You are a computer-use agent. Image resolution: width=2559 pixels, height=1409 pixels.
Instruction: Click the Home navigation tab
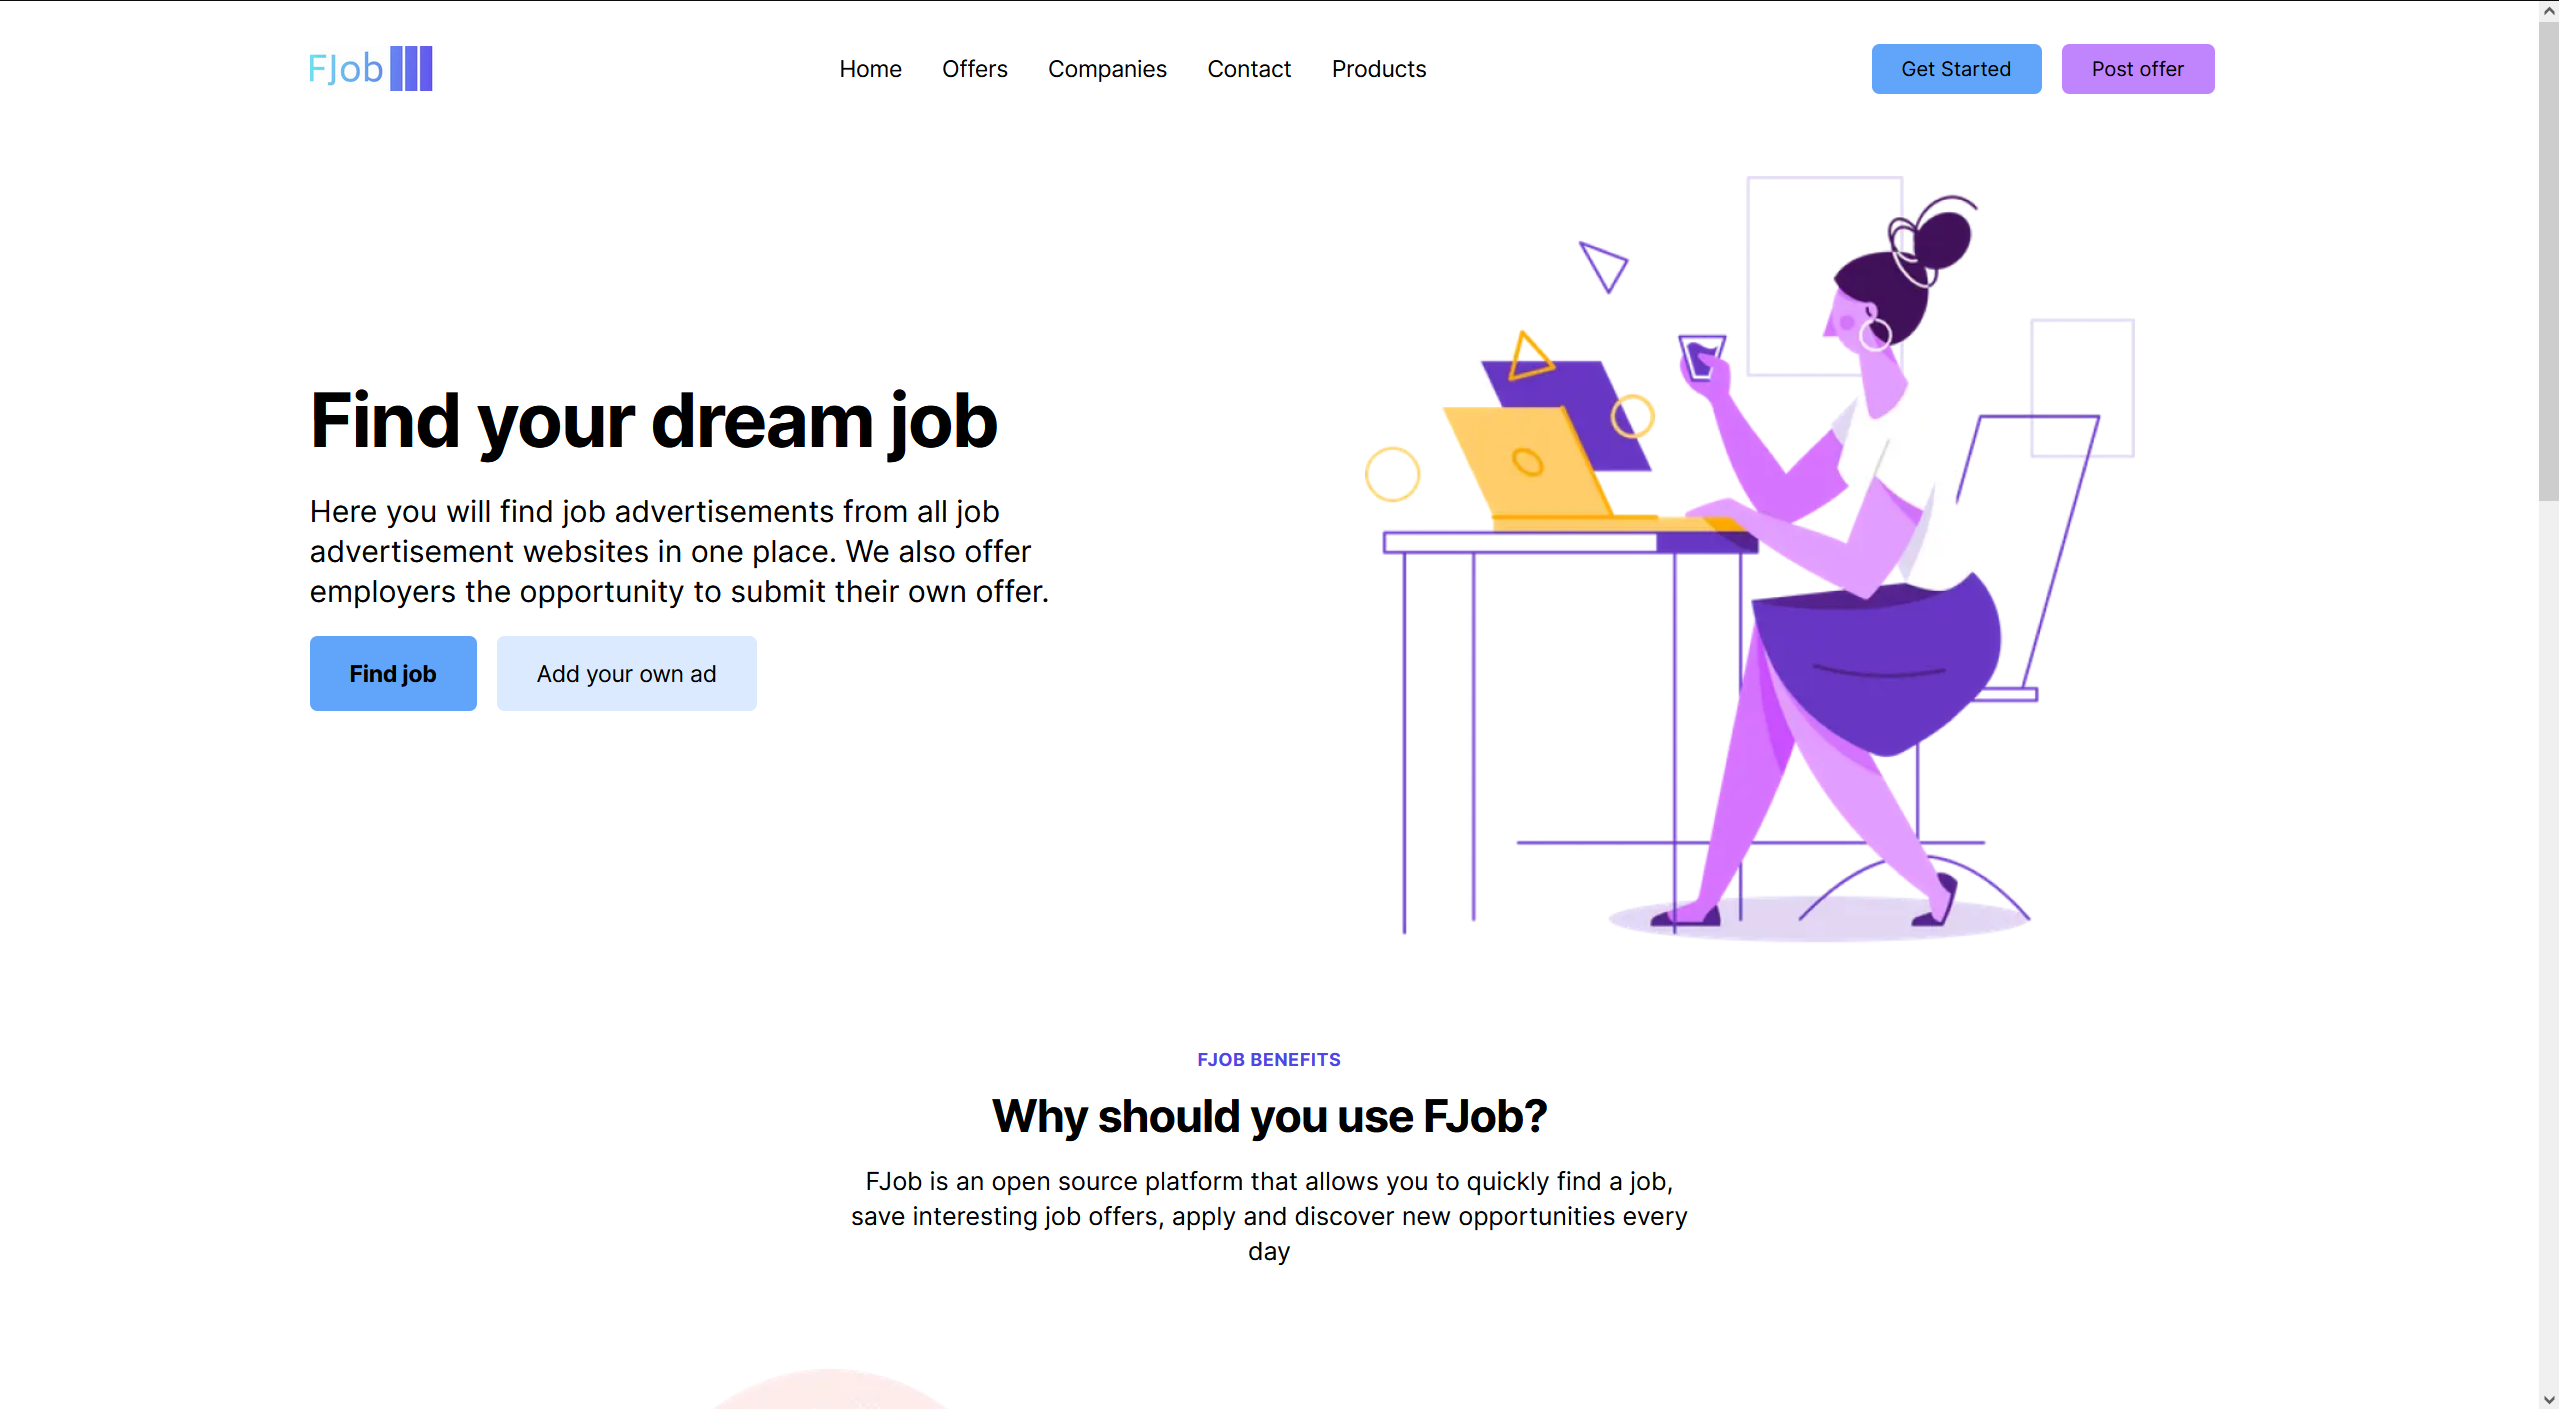869,69
